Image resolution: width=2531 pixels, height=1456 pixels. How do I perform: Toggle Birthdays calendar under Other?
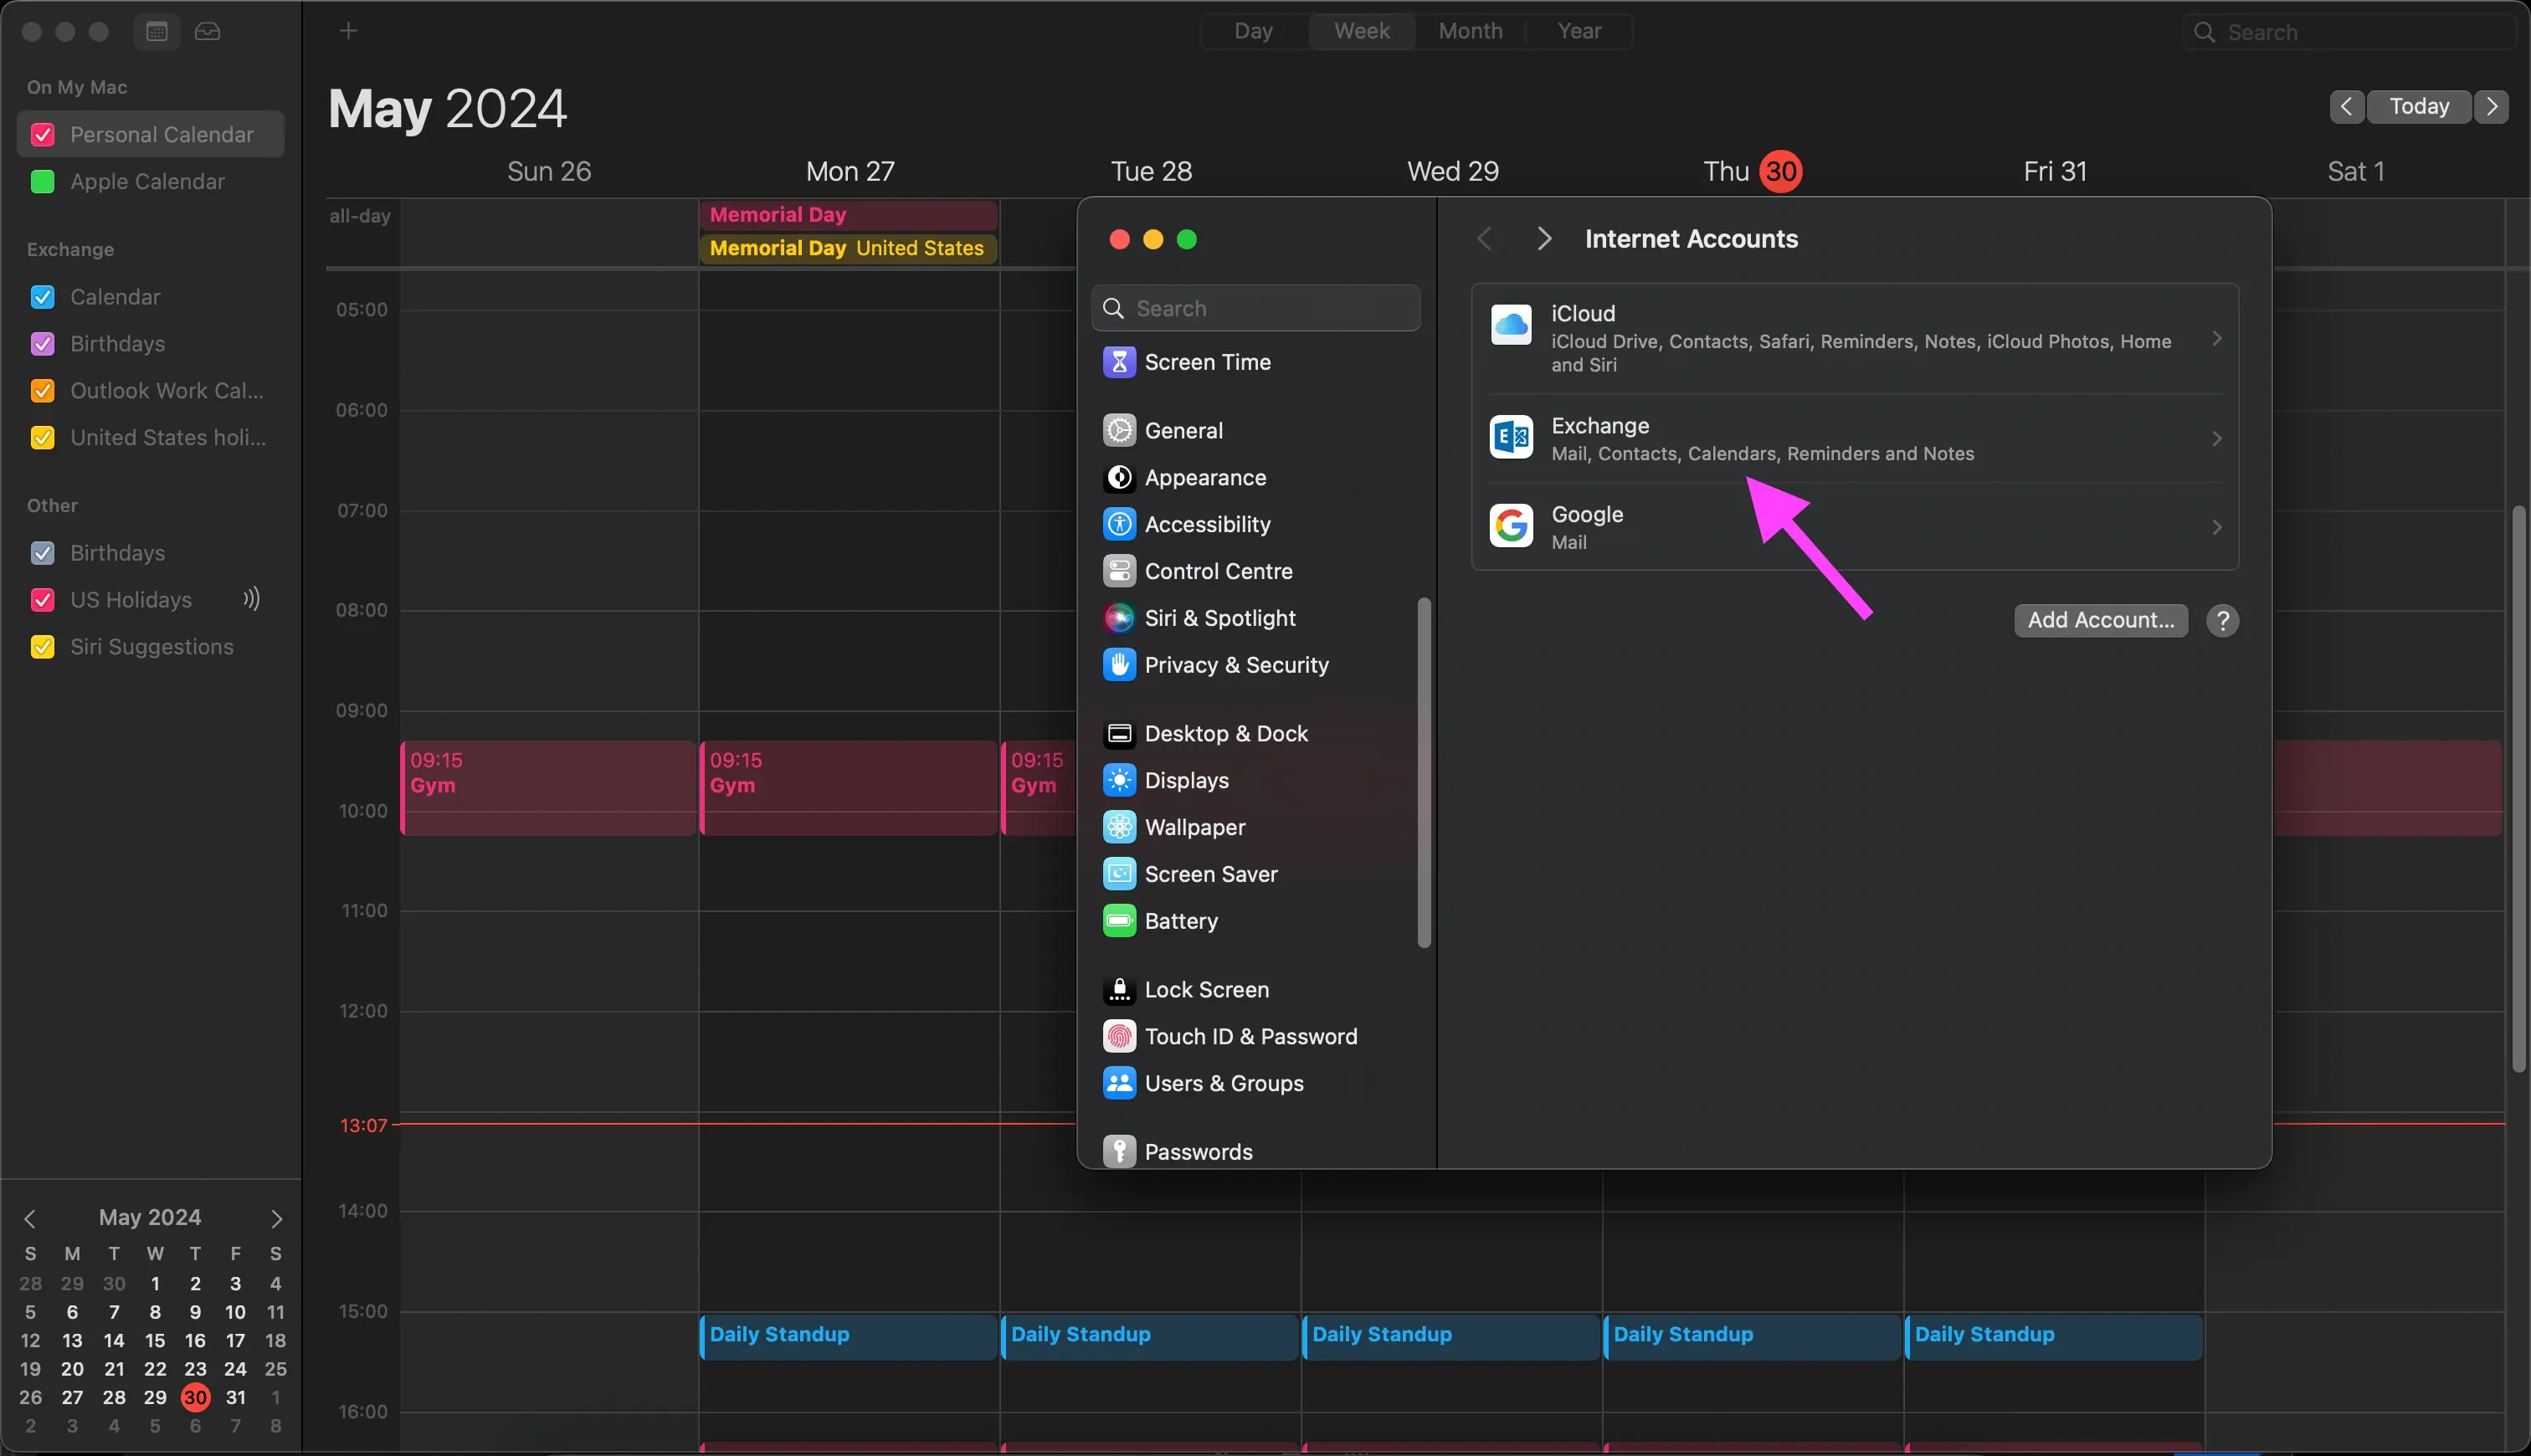pyautogui.click(x=42, y=552)
